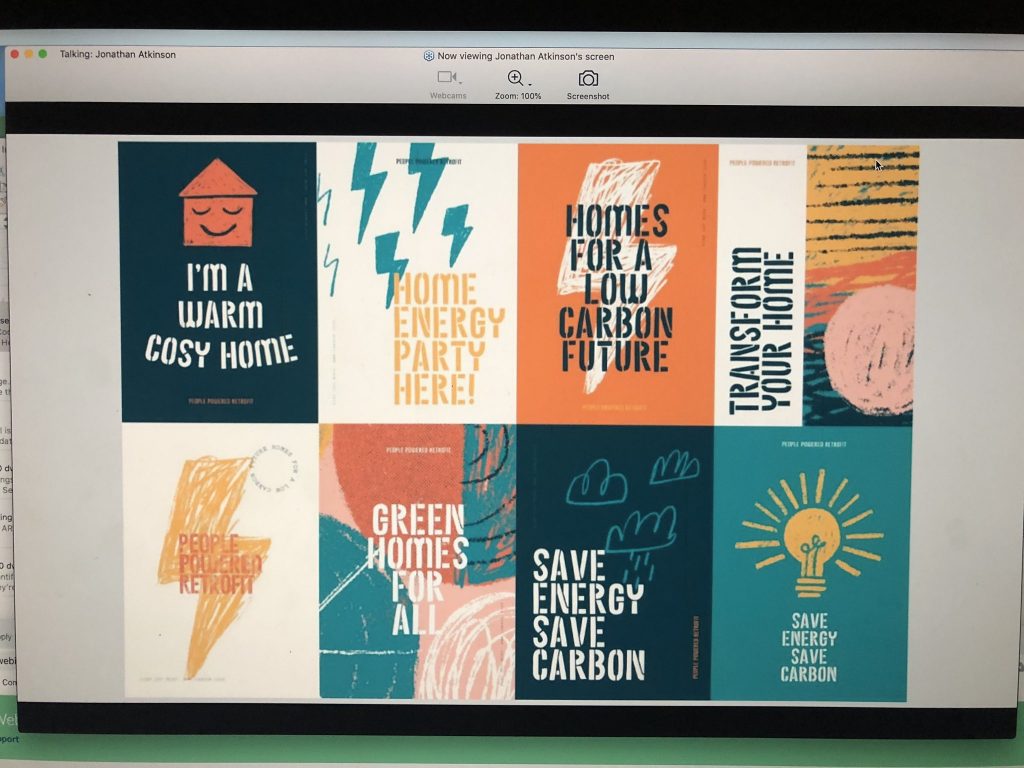Viewport: 1024px width, 768px height.
Task: Open the Zoom: 100% magnifier control
Action: click(518, 85)
